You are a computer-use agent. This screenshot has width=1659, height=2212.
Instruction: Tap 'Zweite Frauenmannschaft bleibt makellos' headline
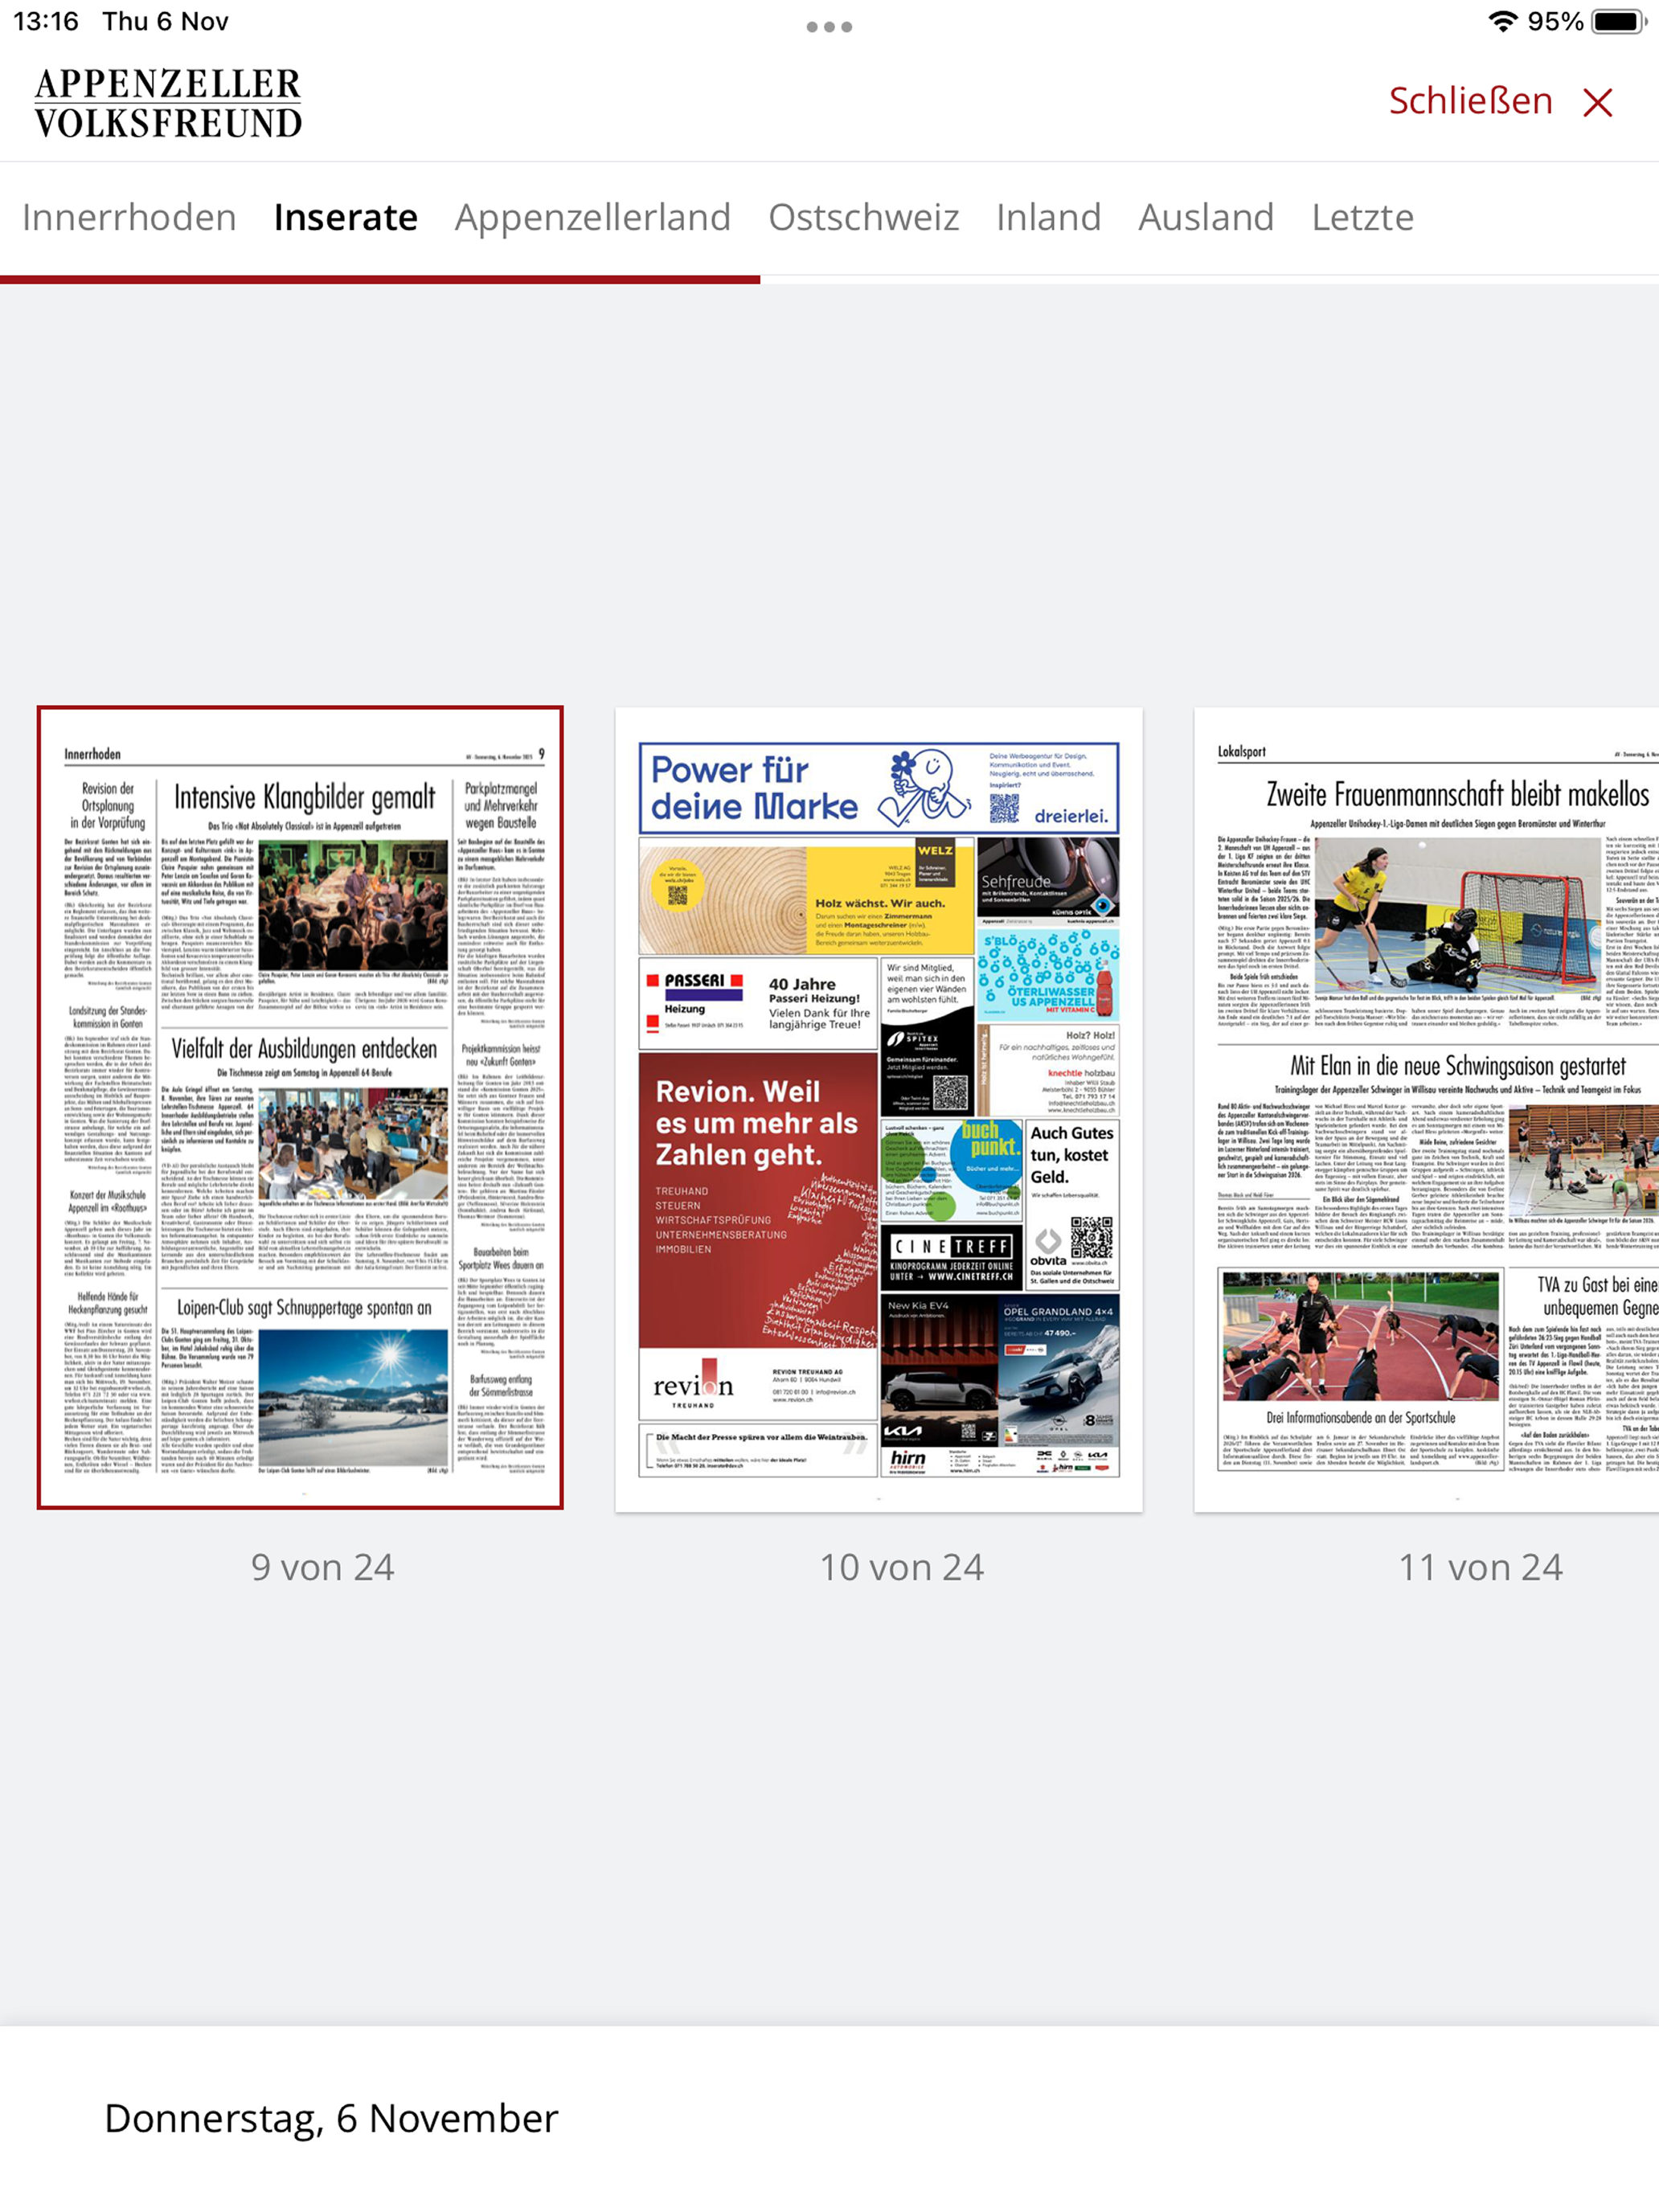1457,795
